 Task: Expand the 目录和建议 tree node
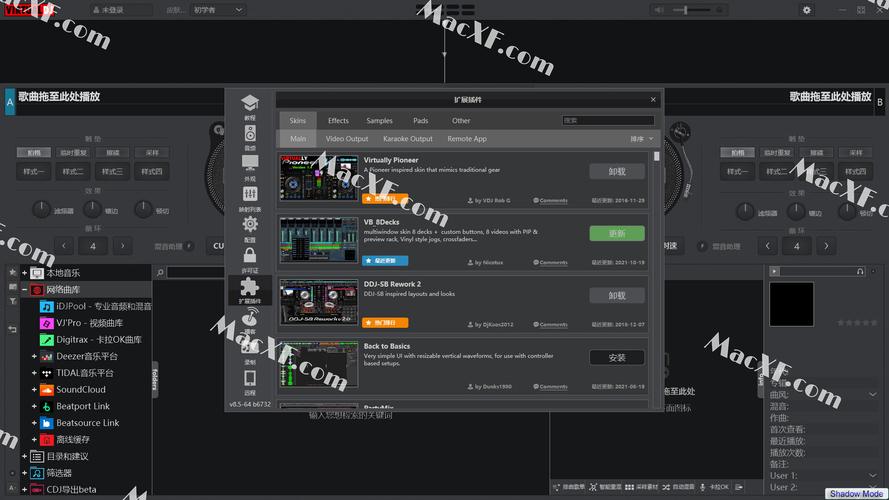pos(24,456)
